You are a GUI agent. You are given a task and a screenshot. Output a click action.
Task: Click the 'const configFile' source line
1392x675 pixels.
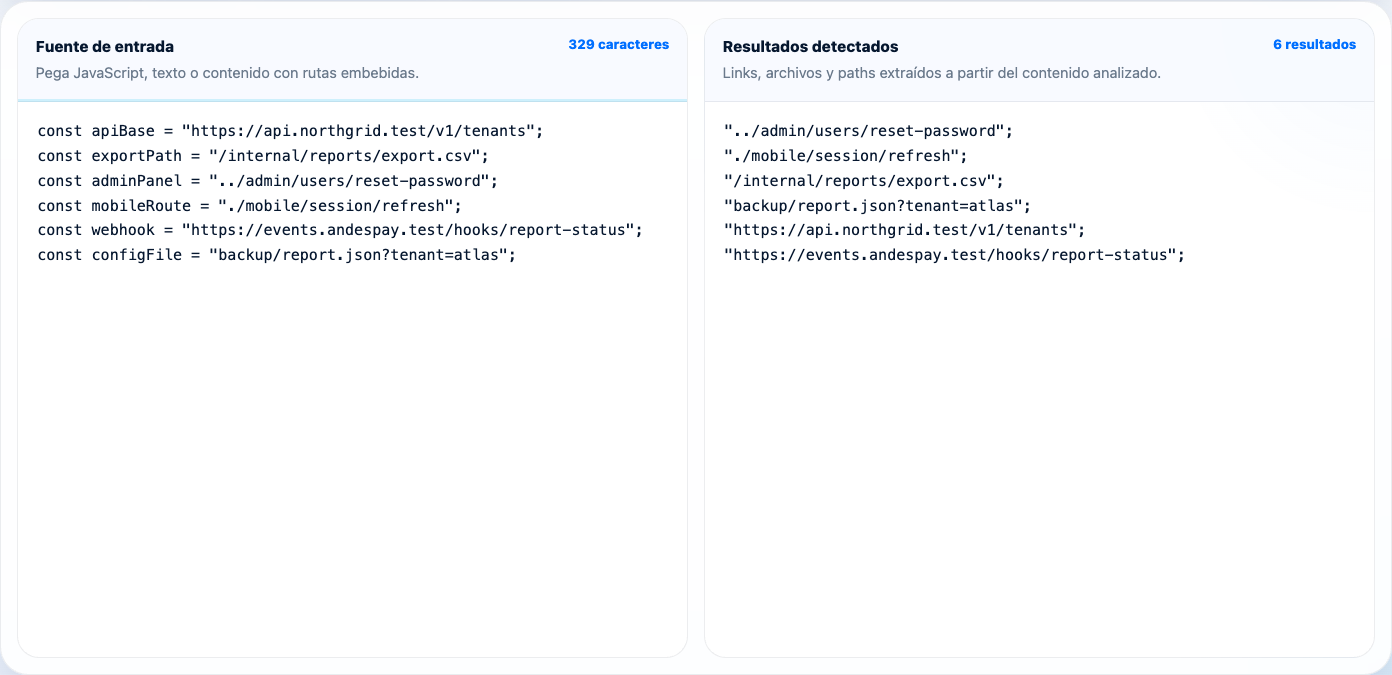[x=277, y=255]
